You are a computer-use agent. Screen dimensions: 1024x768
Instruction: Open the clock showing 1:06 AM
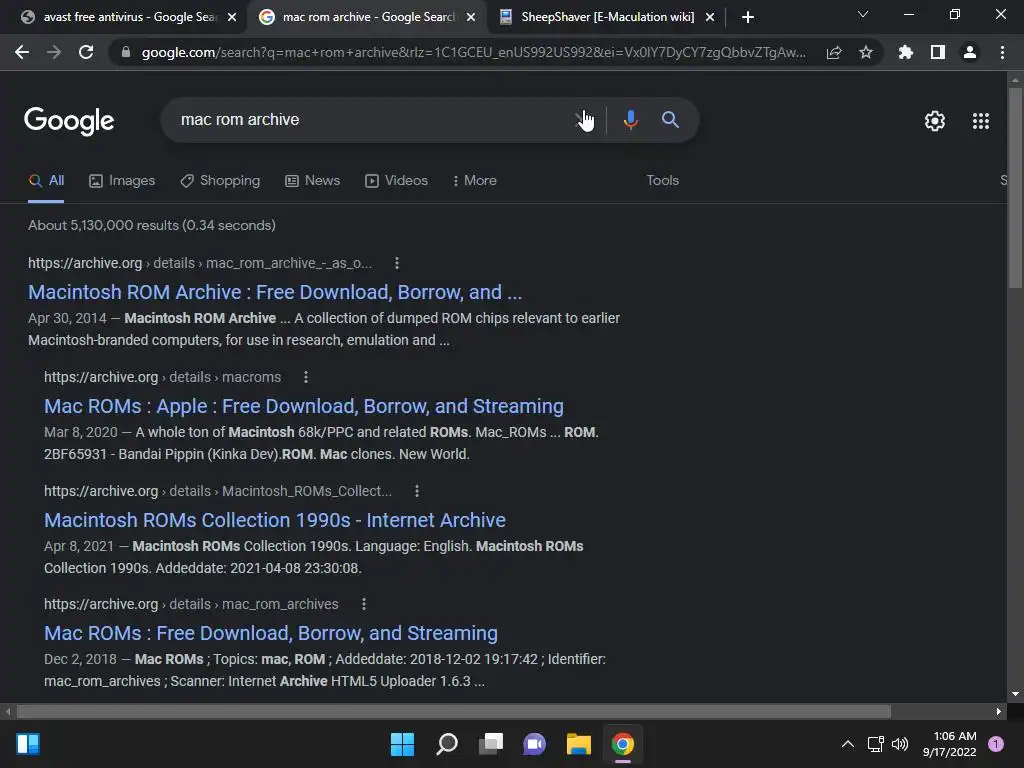point(950,744)
